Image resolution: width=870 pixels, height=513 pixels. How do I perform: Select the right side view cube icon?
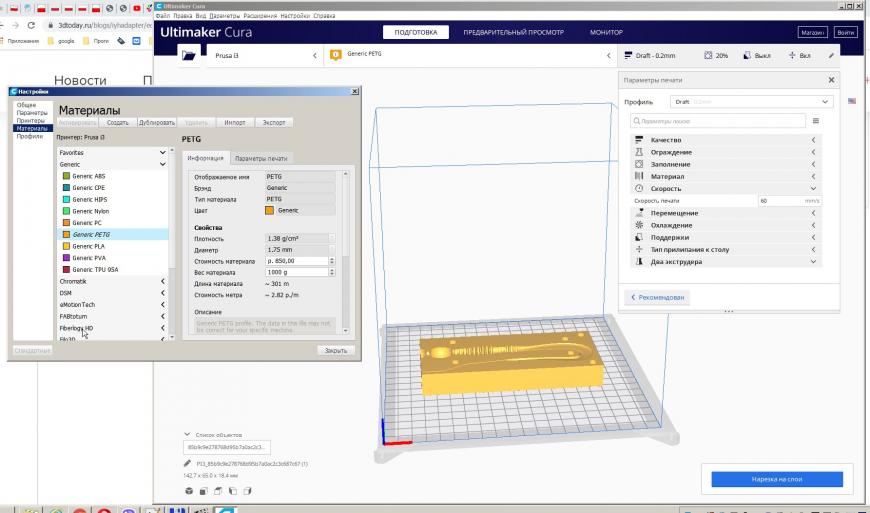pyautogui.click(x=247, y=491)
